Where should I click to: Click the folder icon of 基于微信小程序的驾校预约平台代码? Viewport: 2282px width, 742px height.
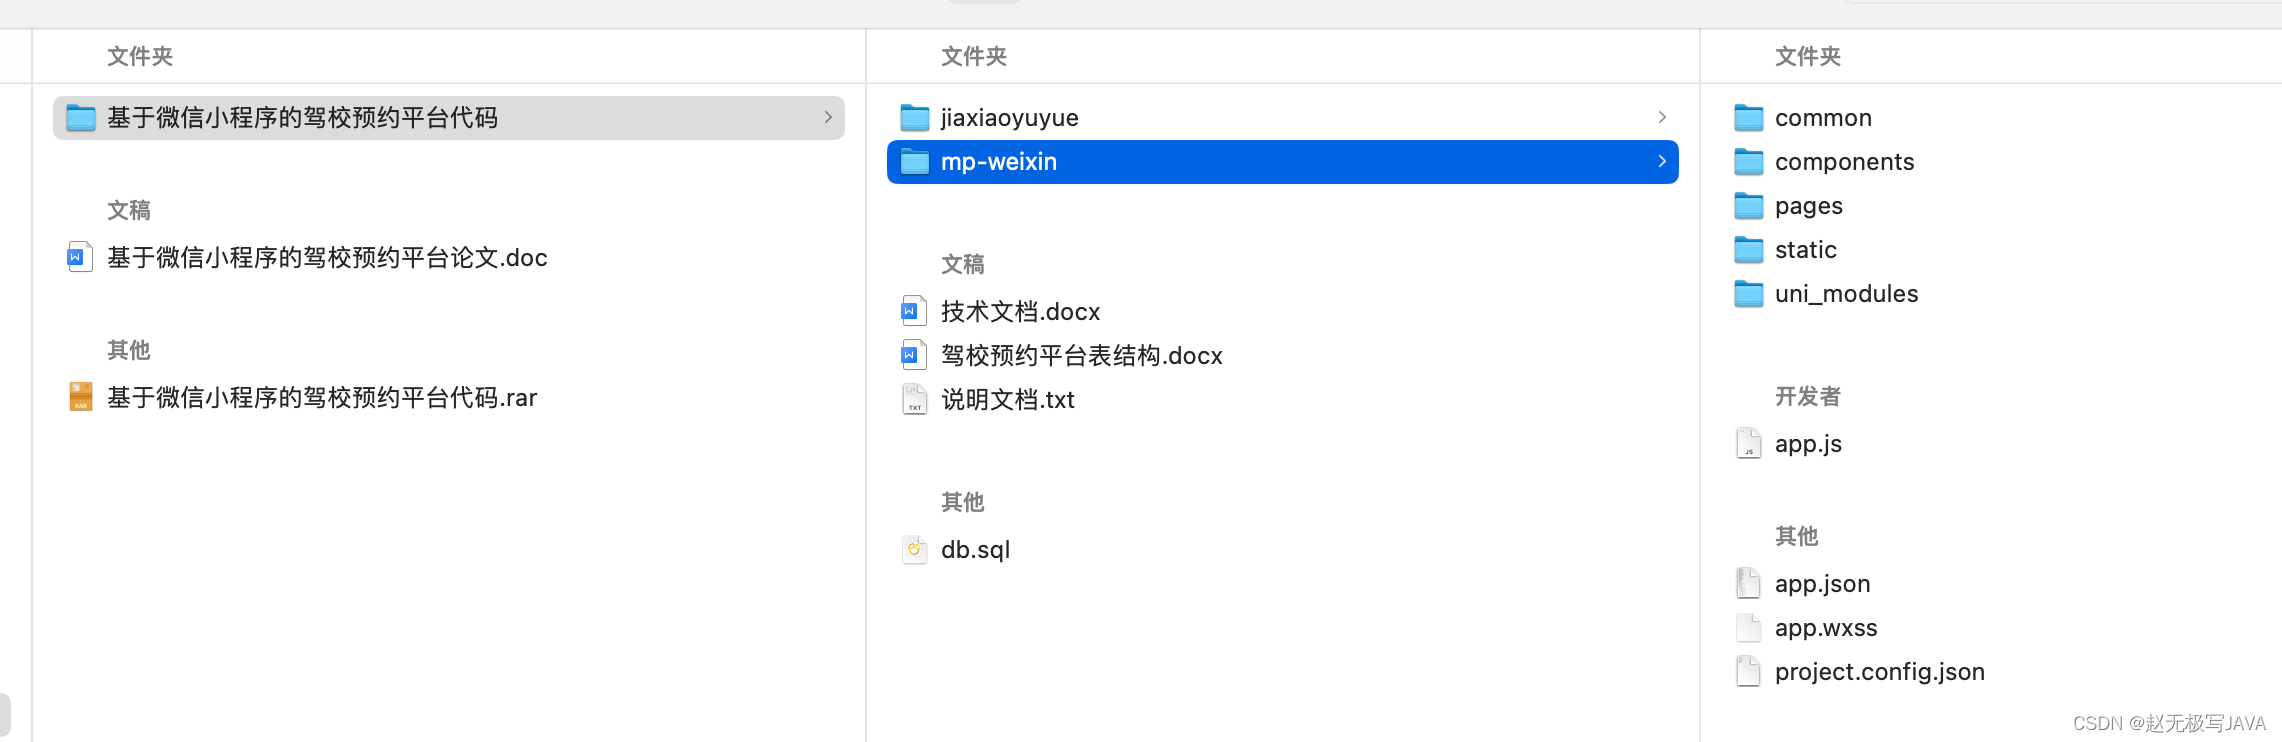(81, 118)
